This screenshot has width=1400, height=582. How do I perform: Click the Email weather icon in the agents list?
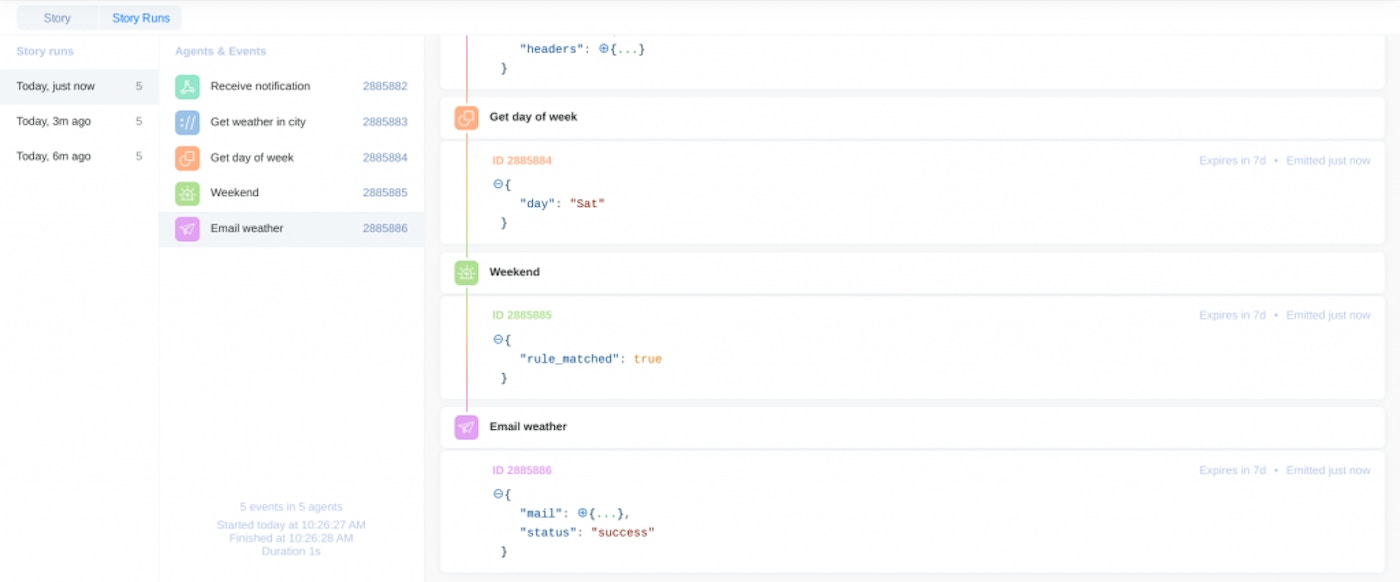click(187, 229)
